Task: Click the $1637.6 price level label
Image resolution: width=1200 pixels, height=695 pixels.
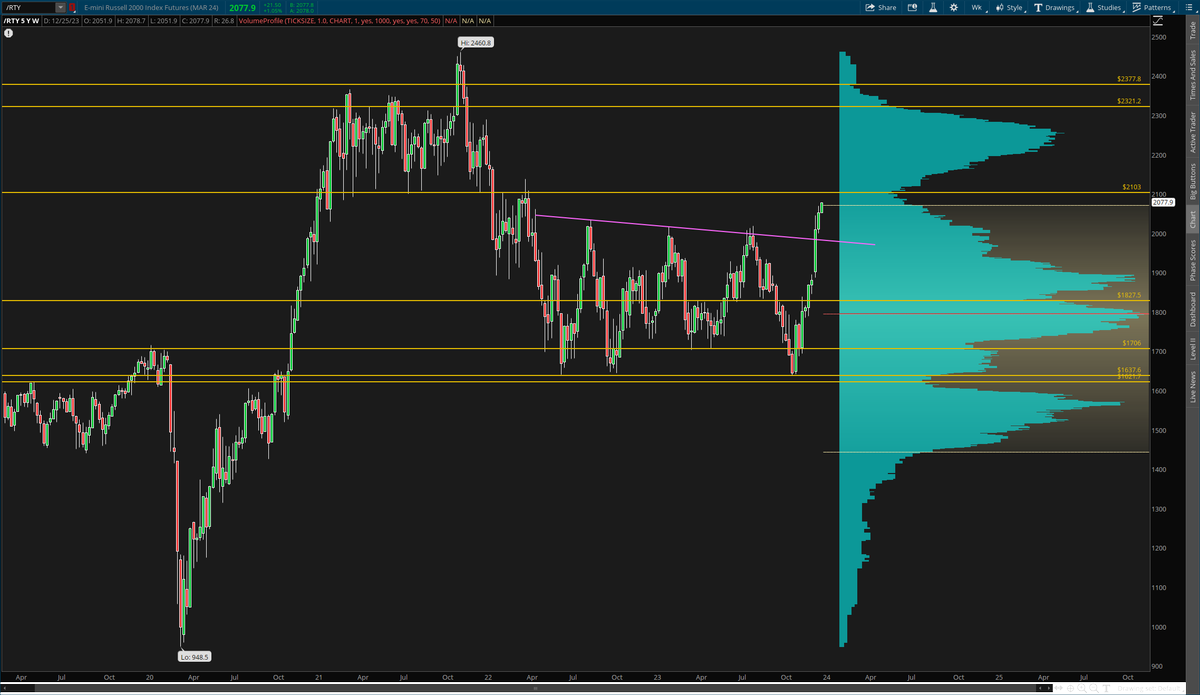Action: click(1129, 370)
